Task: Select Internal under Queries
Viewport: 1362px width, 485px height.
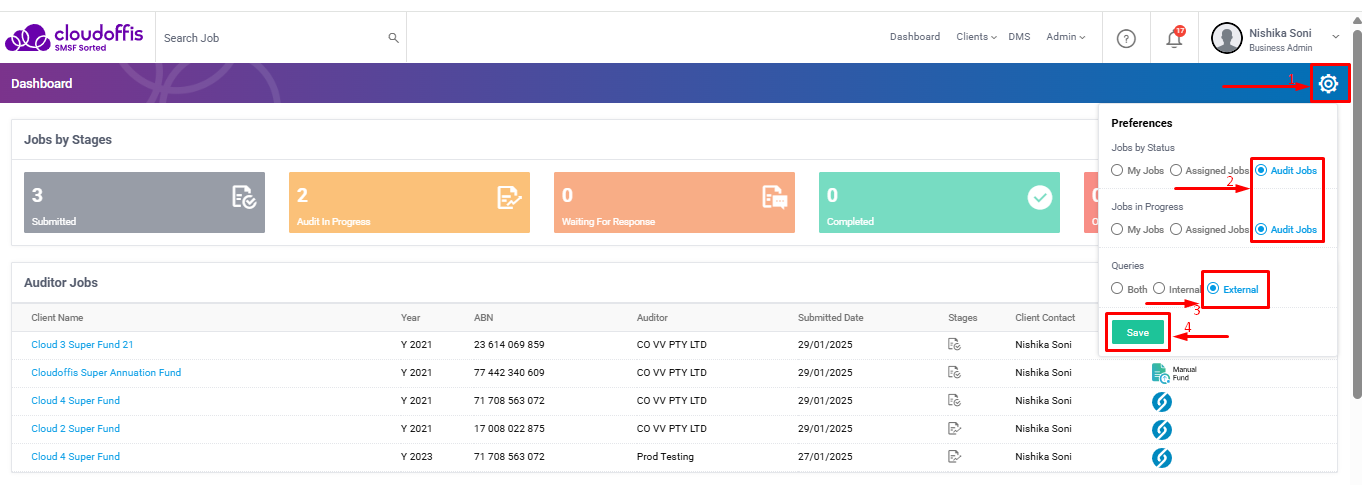Action: tap(1159, 289)
